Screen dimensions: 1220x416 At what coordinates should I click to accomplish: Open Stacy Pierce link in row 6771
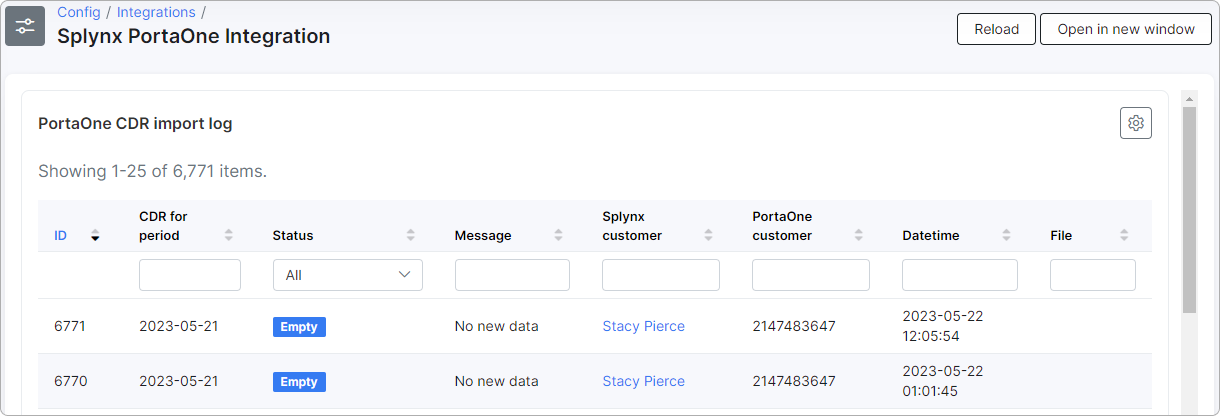point(643,326)
